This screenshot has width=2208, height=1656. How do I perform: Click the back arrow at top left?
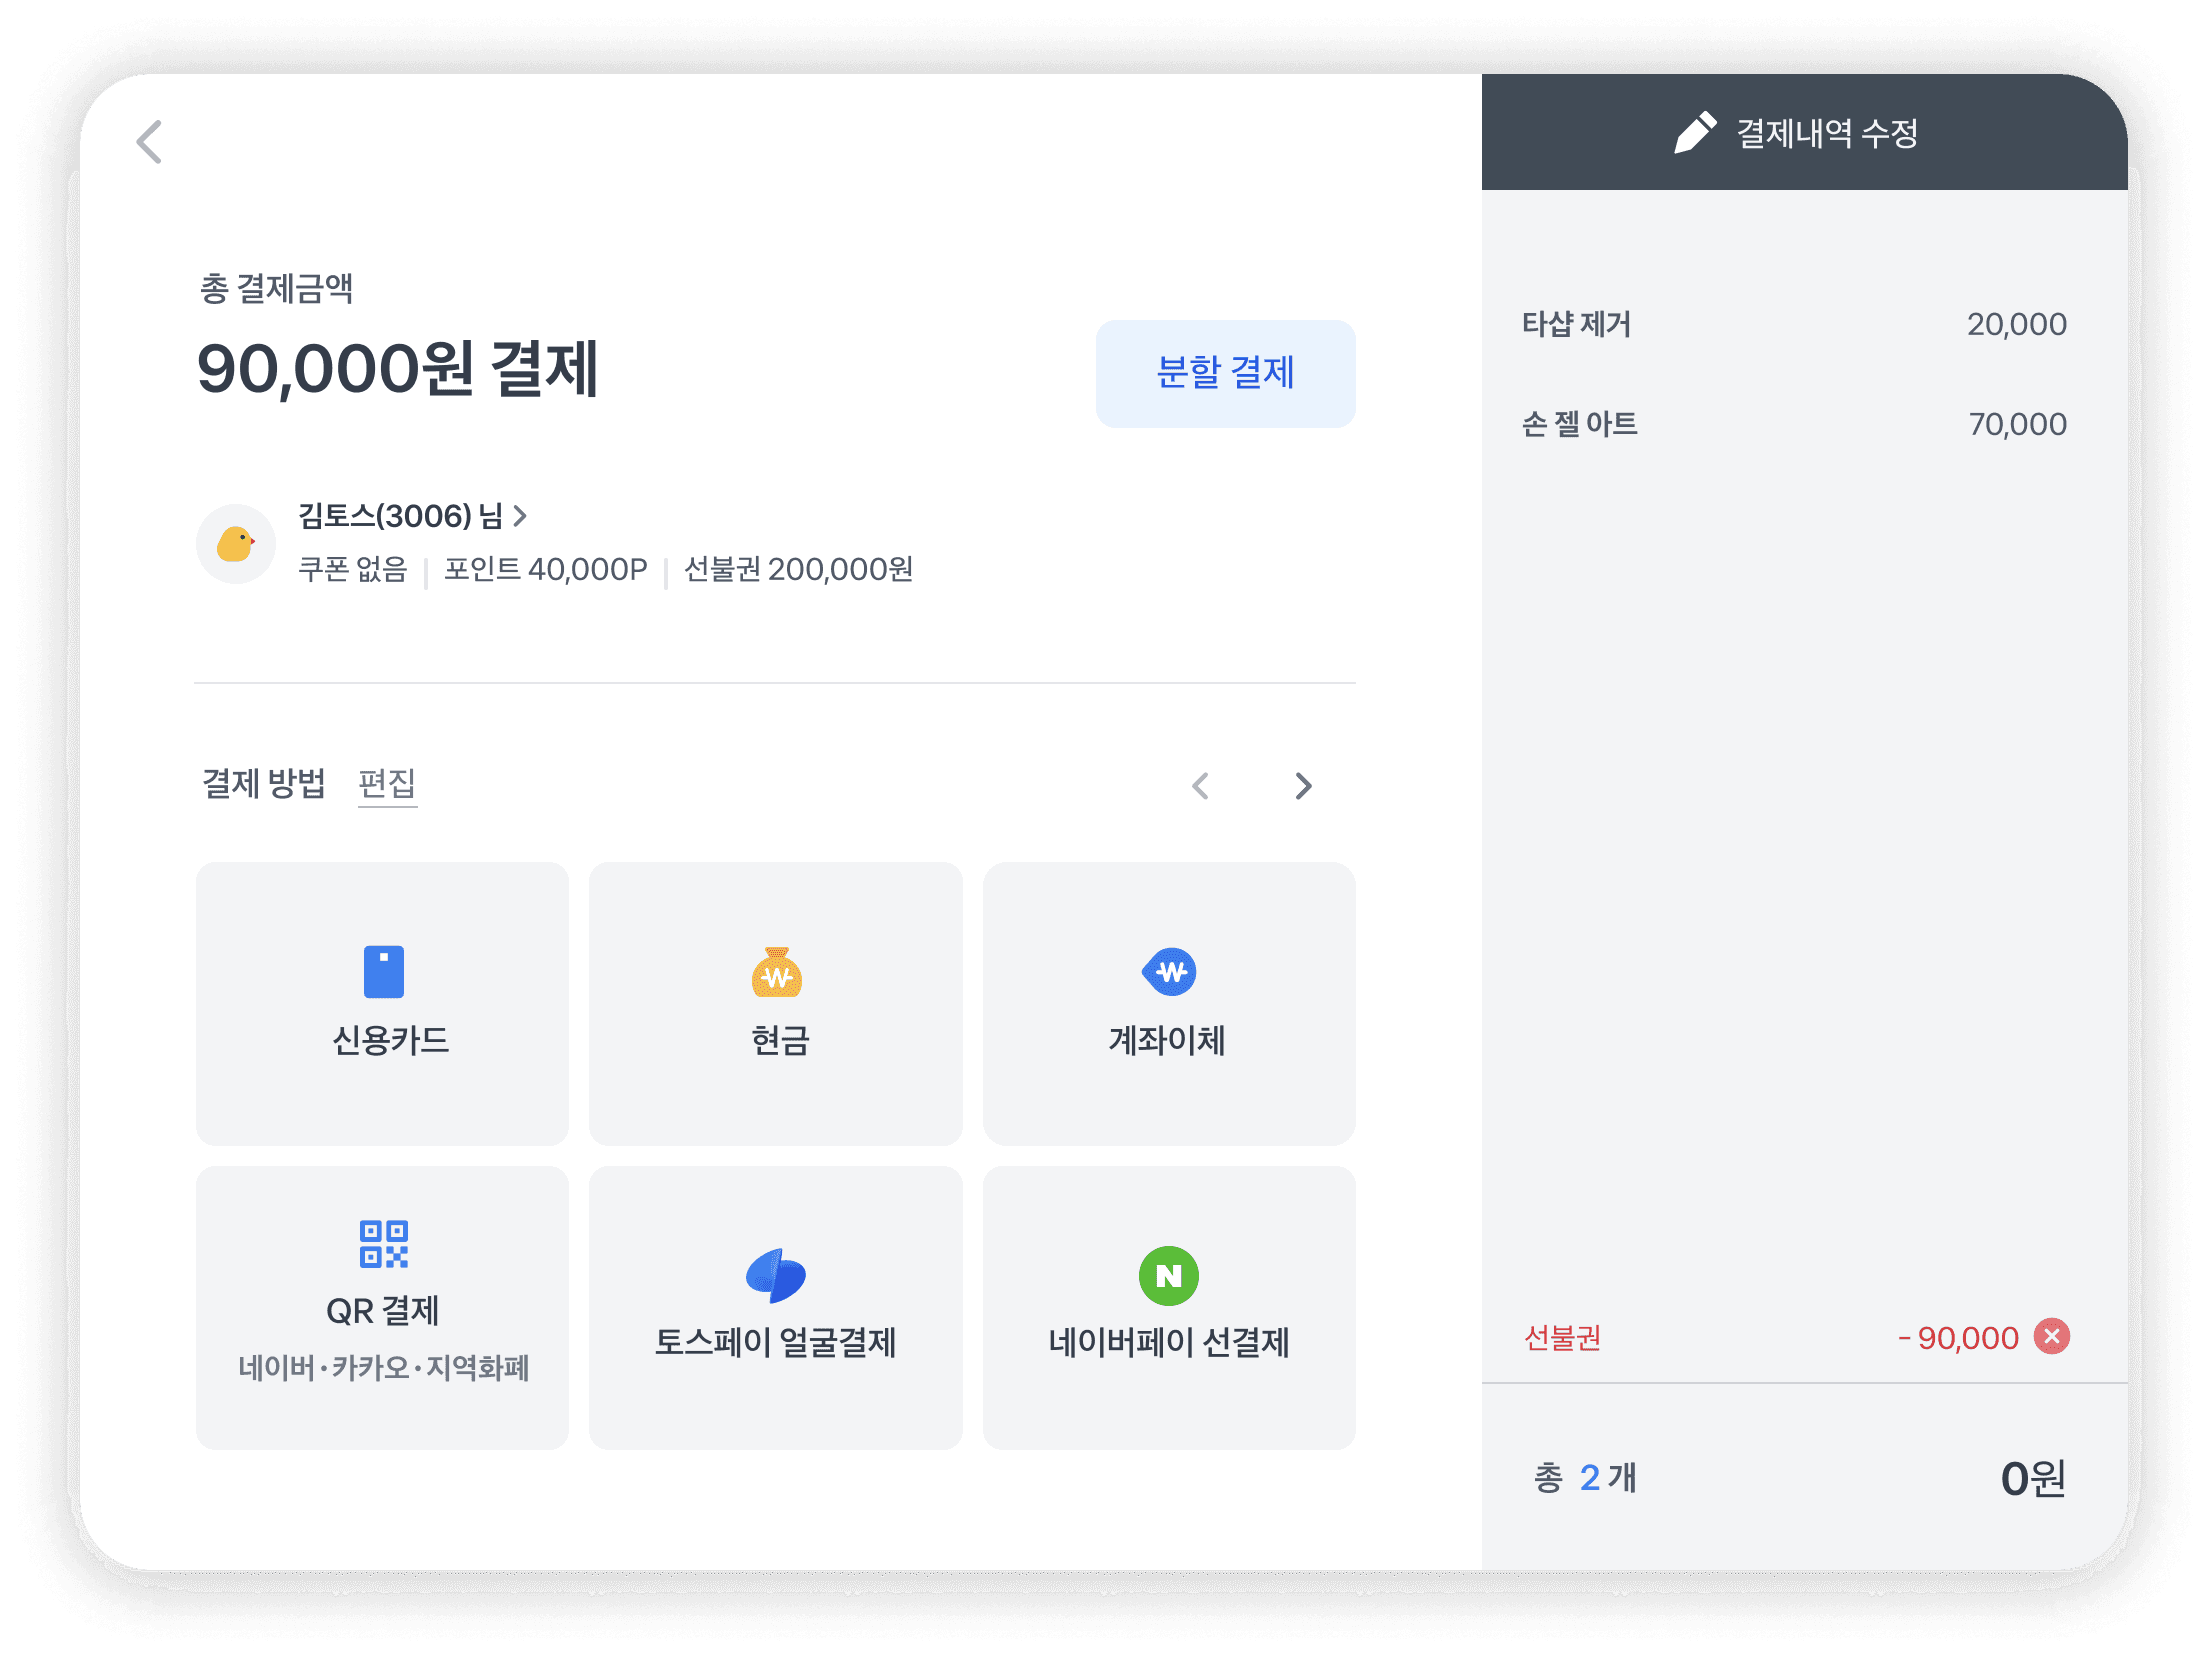point(150,142)
